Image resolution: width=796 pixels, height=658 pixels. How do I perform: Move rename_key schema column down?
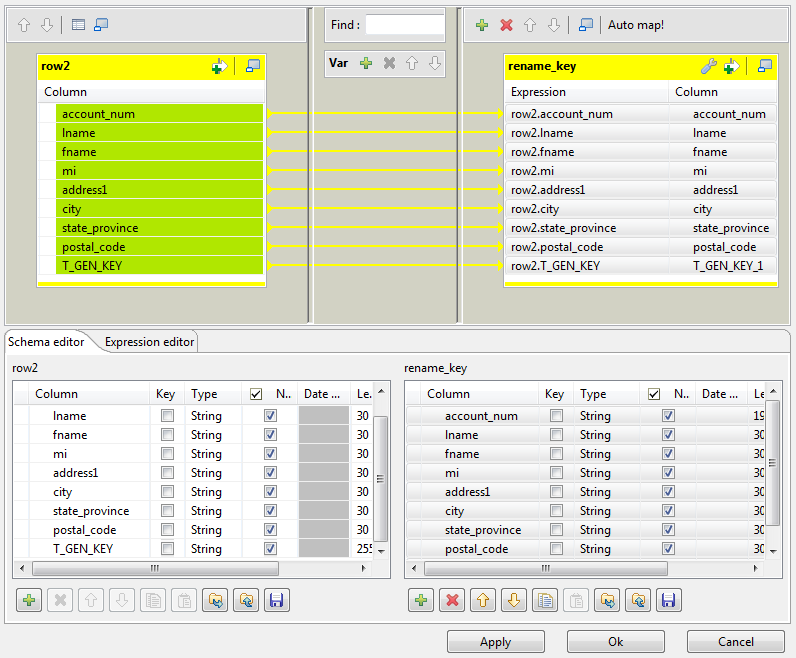click(x=513, y=600)
